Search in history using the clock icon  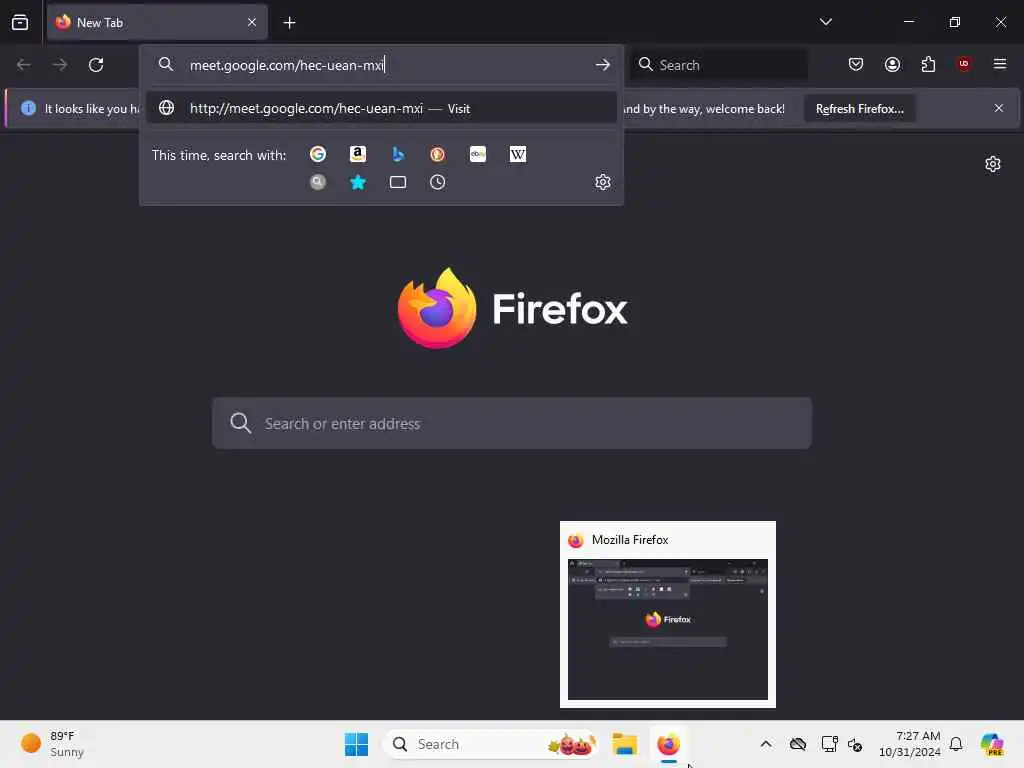(x=438, y=182)
